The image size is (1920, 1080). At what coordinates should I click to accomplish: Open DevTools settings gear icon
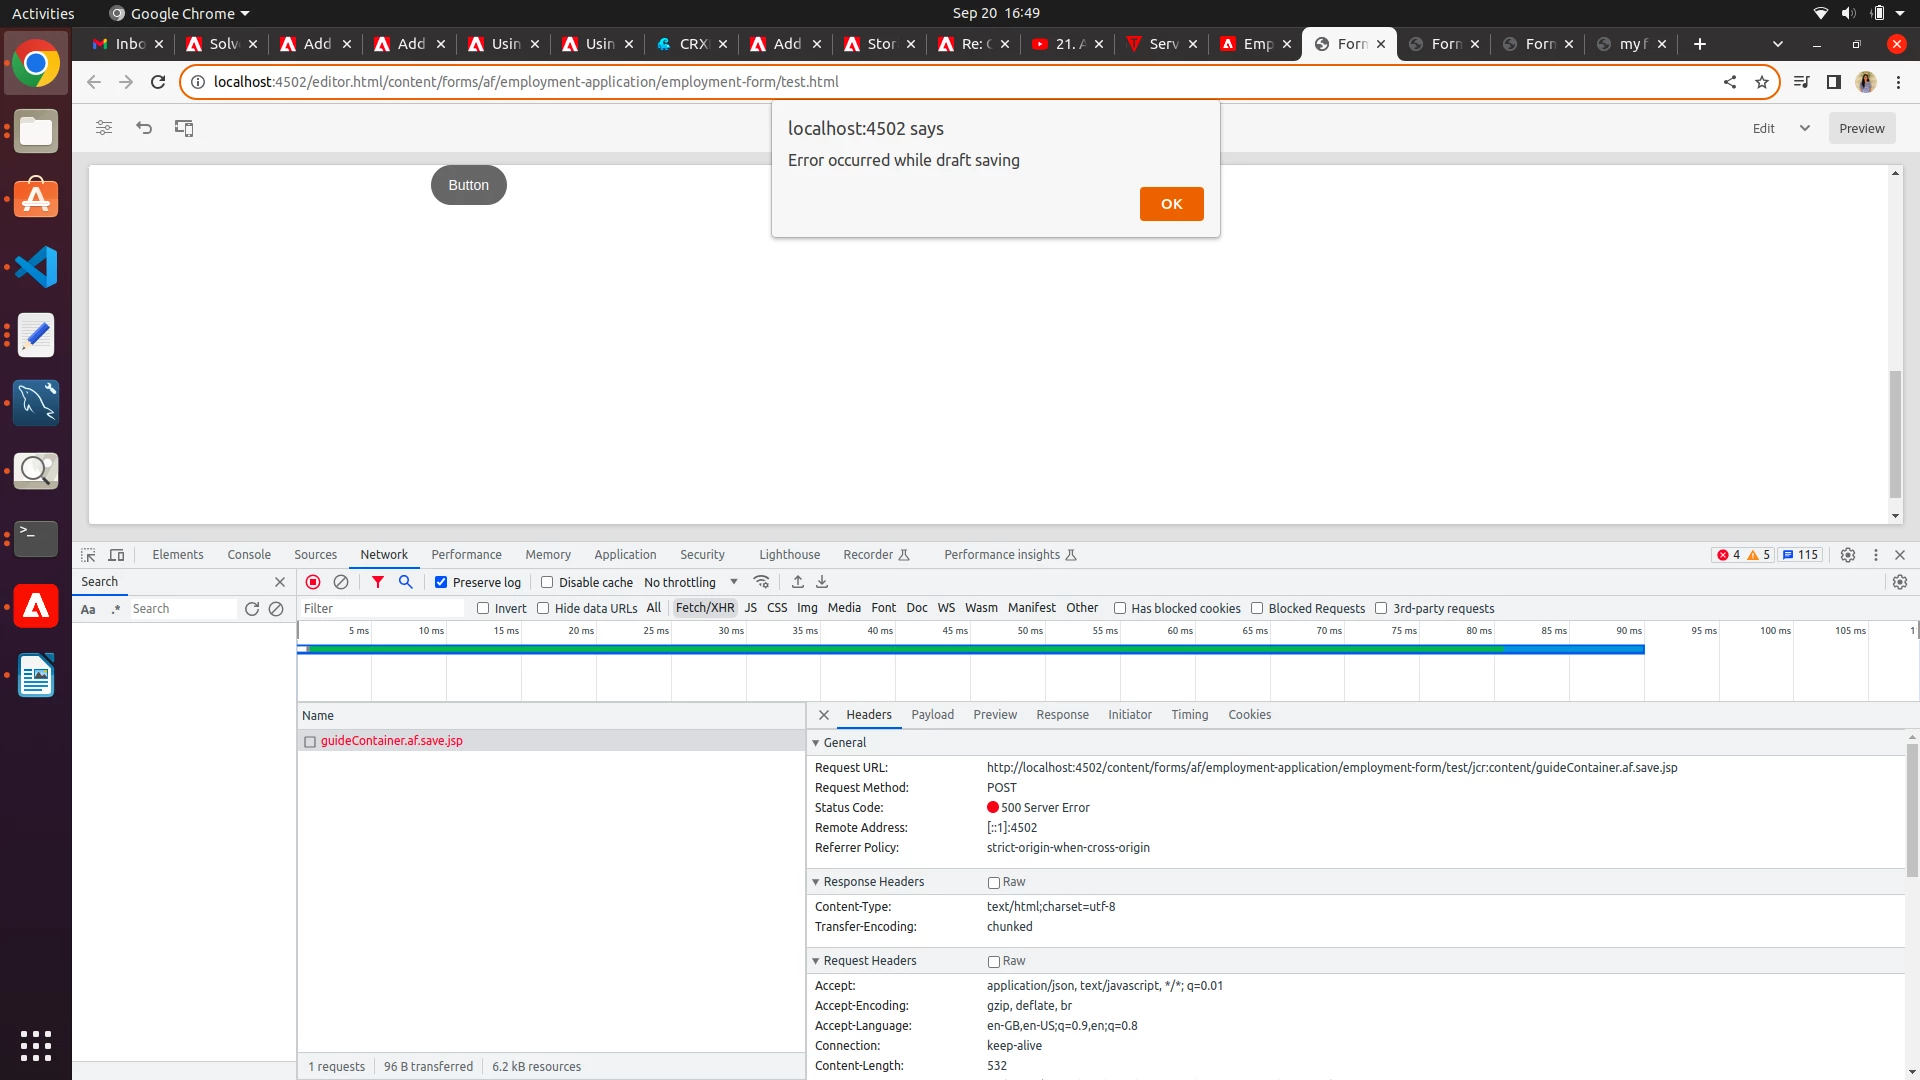tap(1848, 555)
